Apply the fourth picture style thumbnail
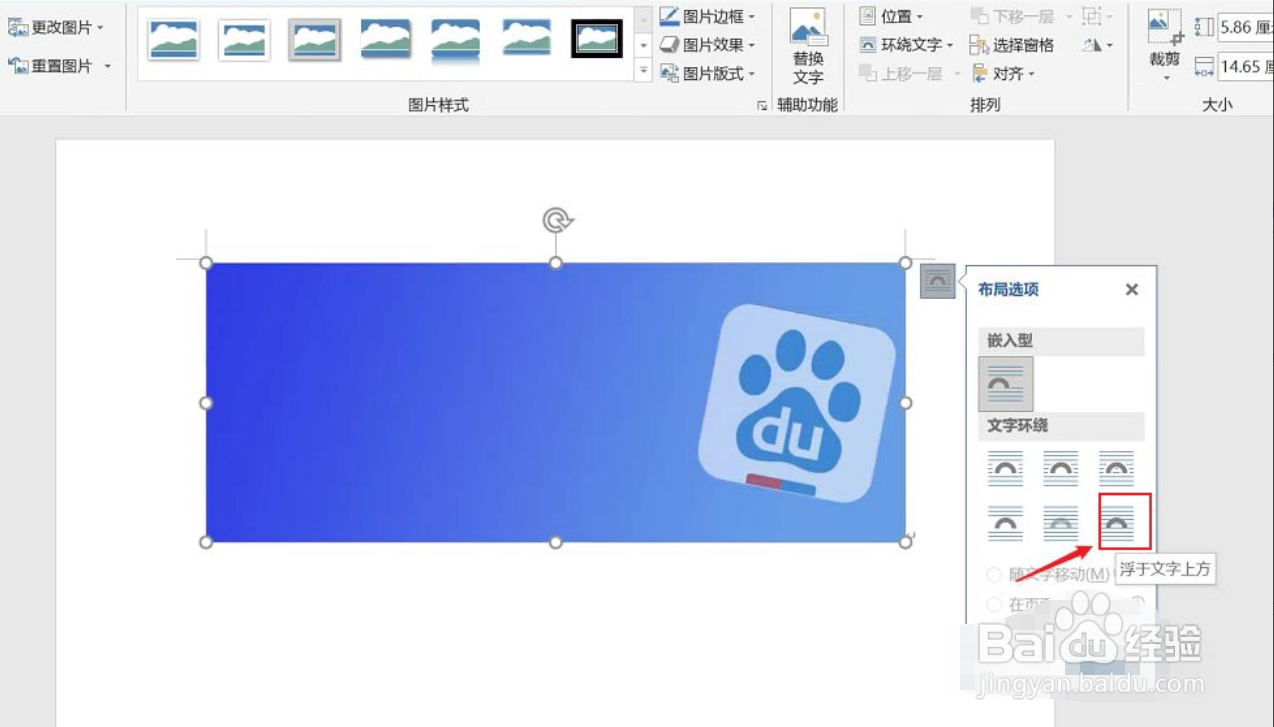 385,39
